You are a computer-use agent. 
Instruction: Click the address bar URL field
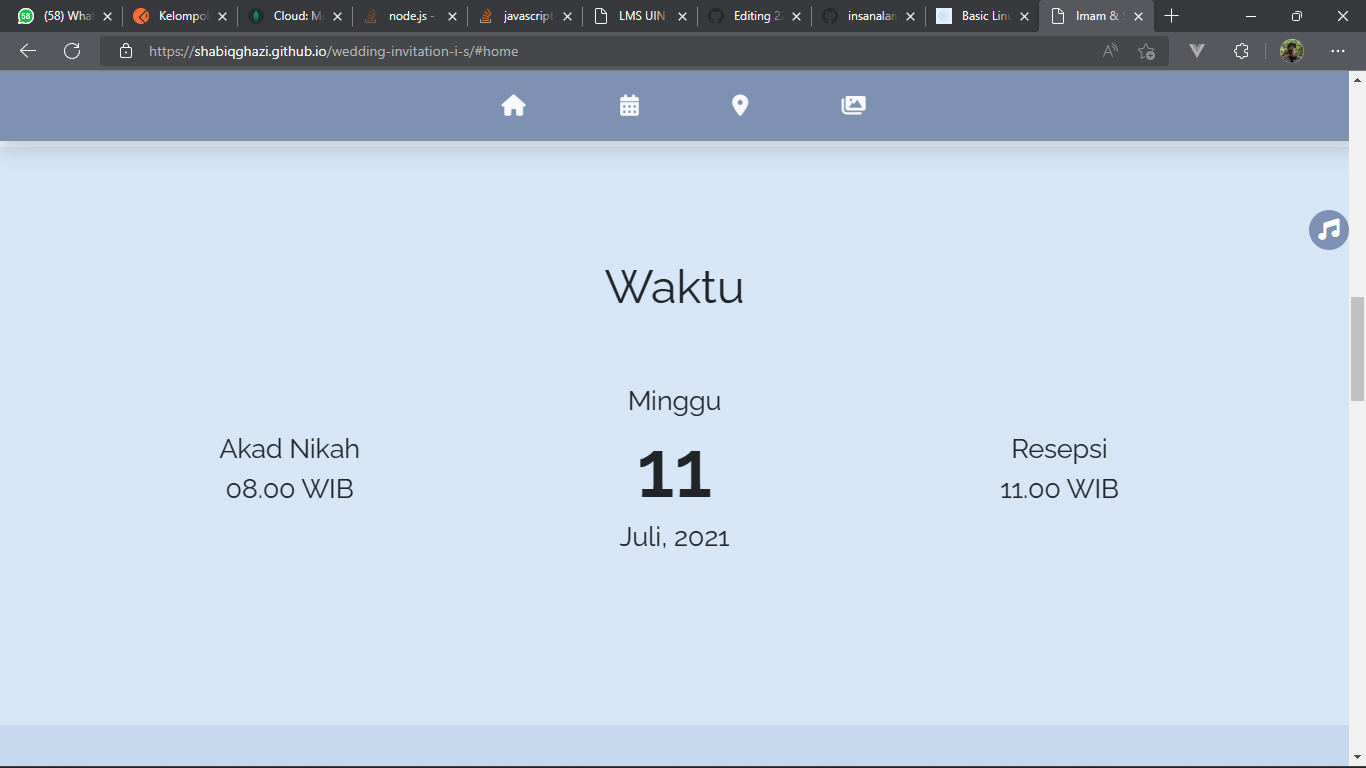(x=400, y=51)
